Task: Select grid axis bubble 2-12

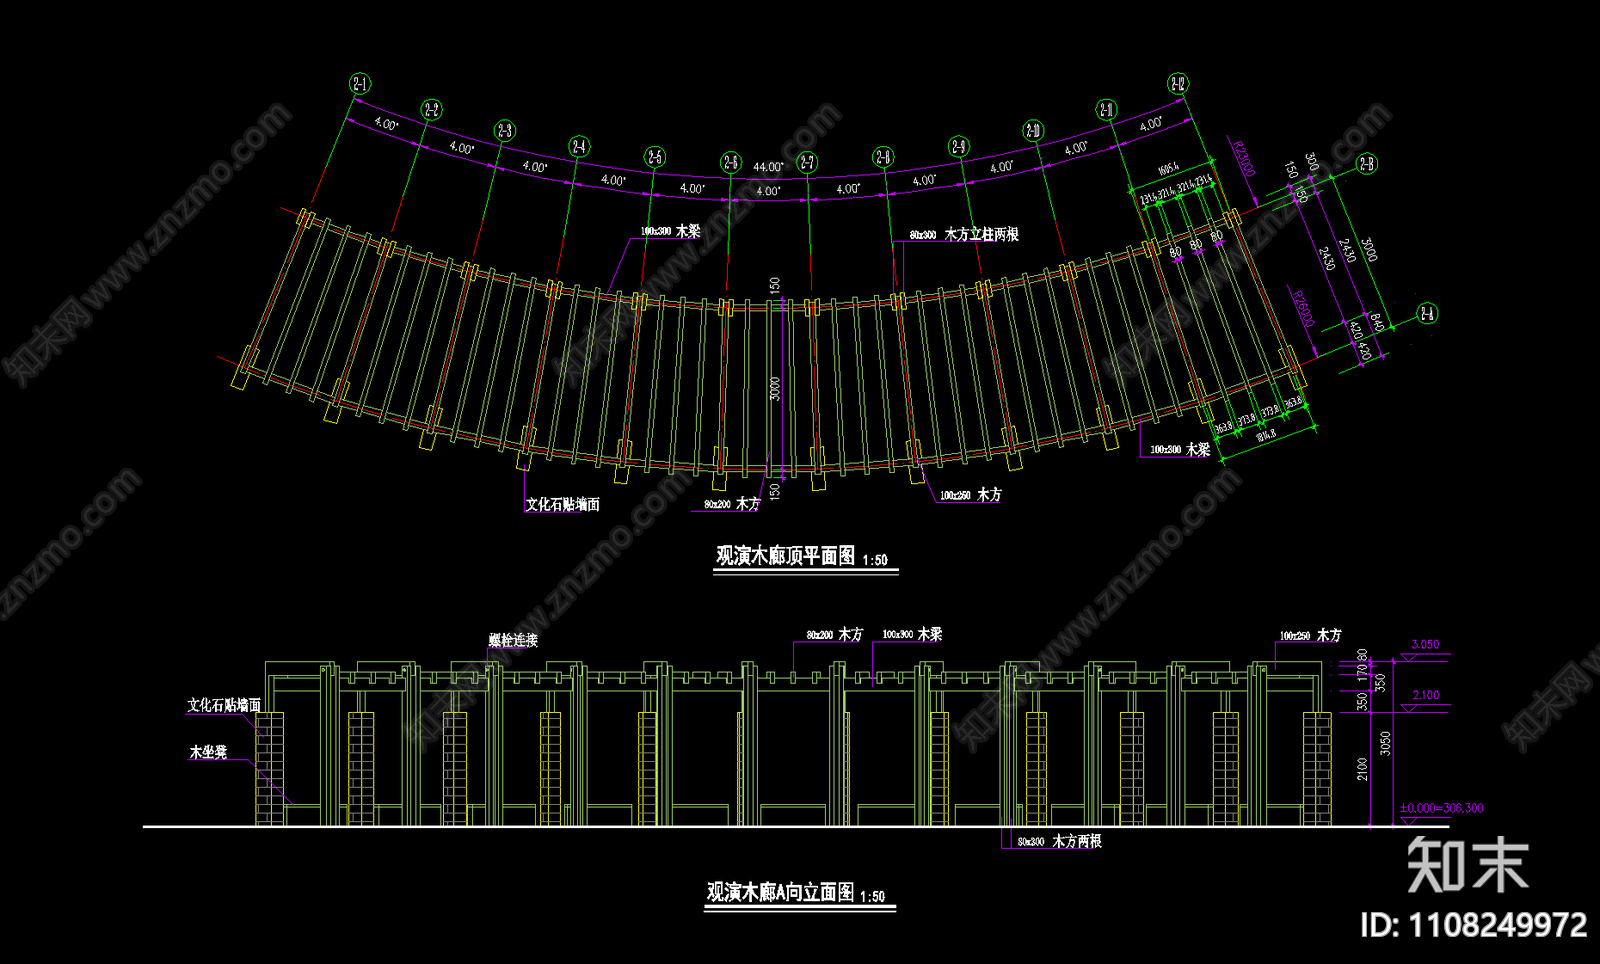Action: point(1178,84)
